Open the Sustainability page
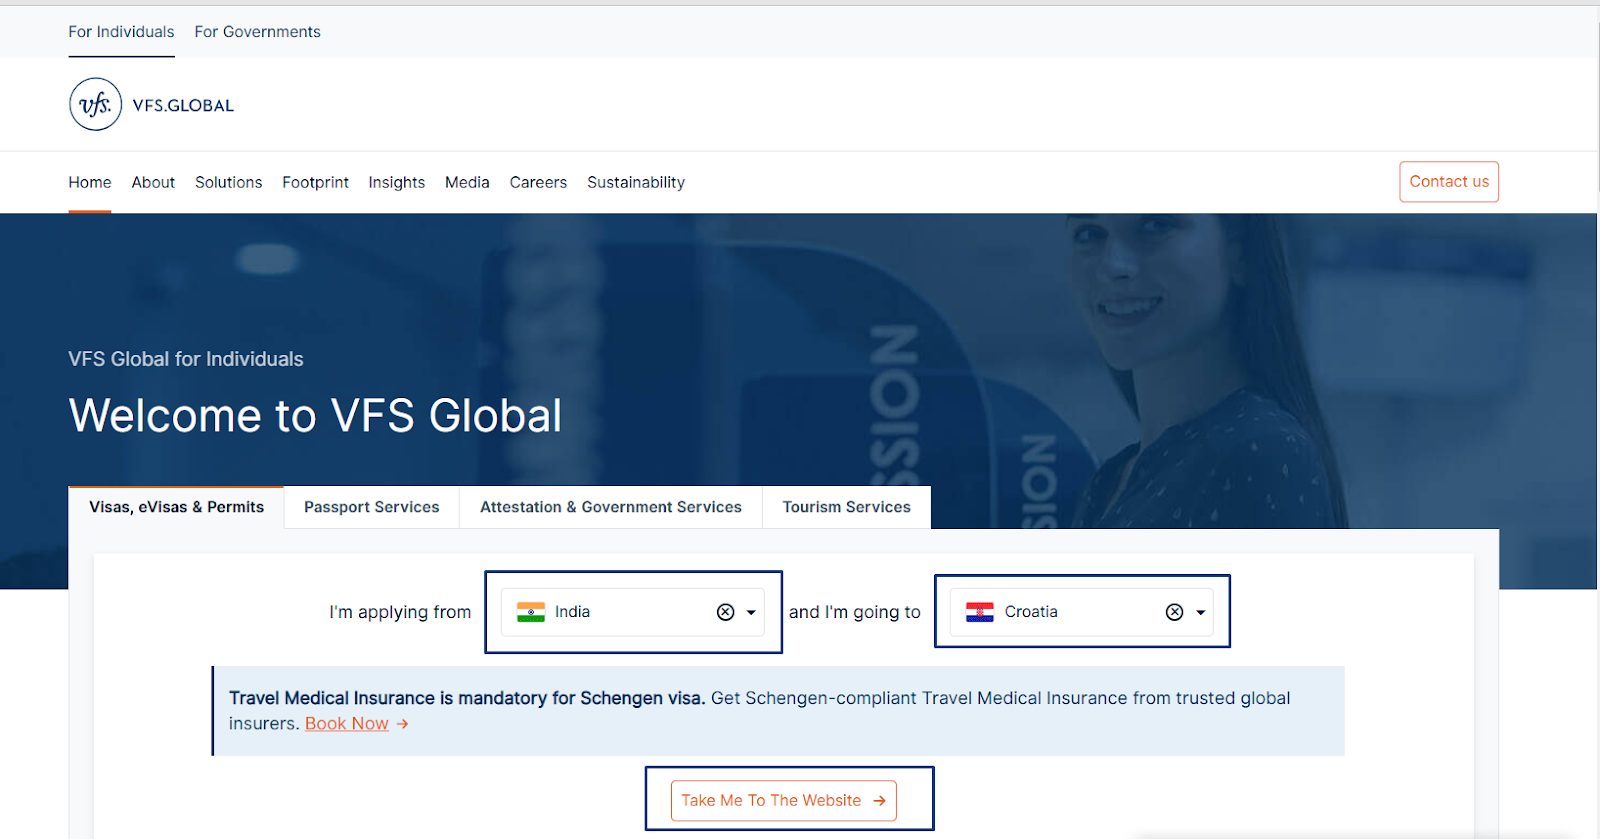 click(636, 182)
